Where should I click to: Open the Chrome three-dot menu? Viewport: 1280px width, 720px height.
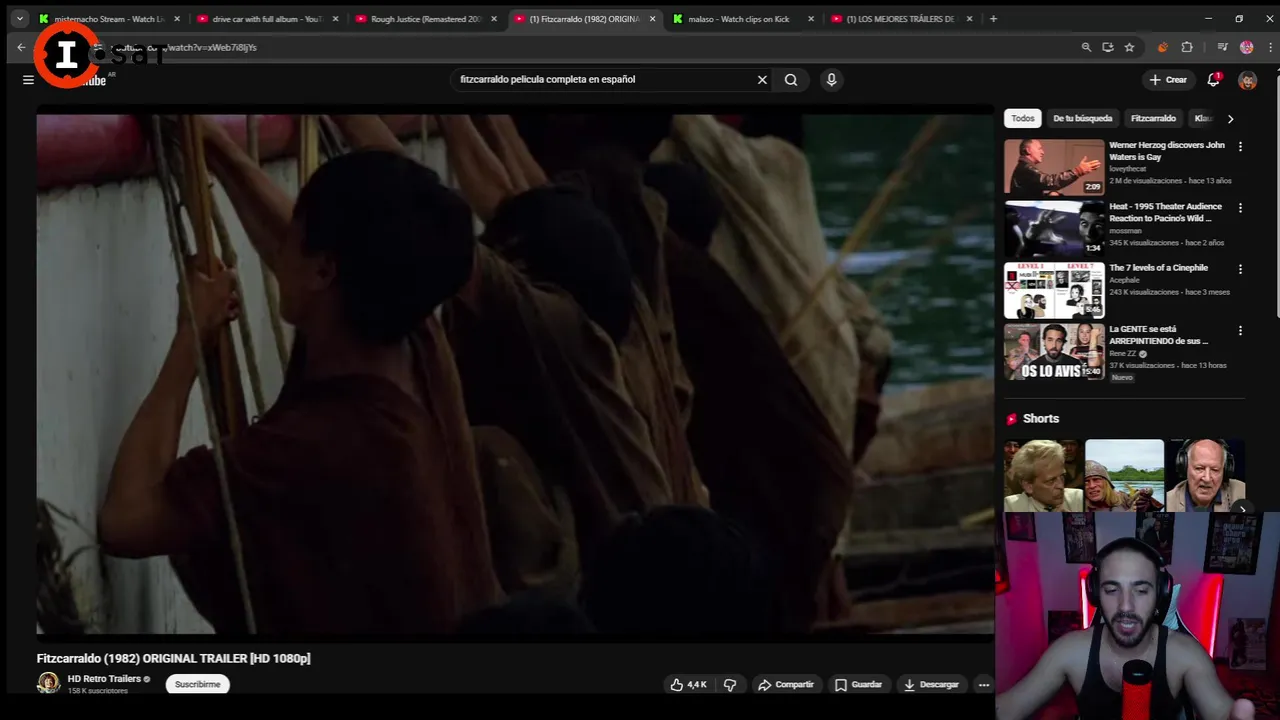[1268, 47]
